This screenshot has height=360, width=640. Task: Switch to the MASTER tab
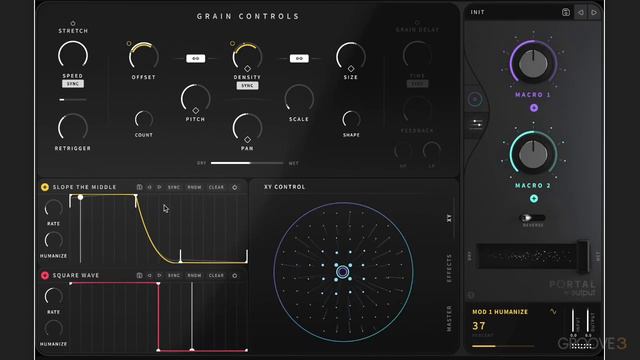click(x=449, y=319)
